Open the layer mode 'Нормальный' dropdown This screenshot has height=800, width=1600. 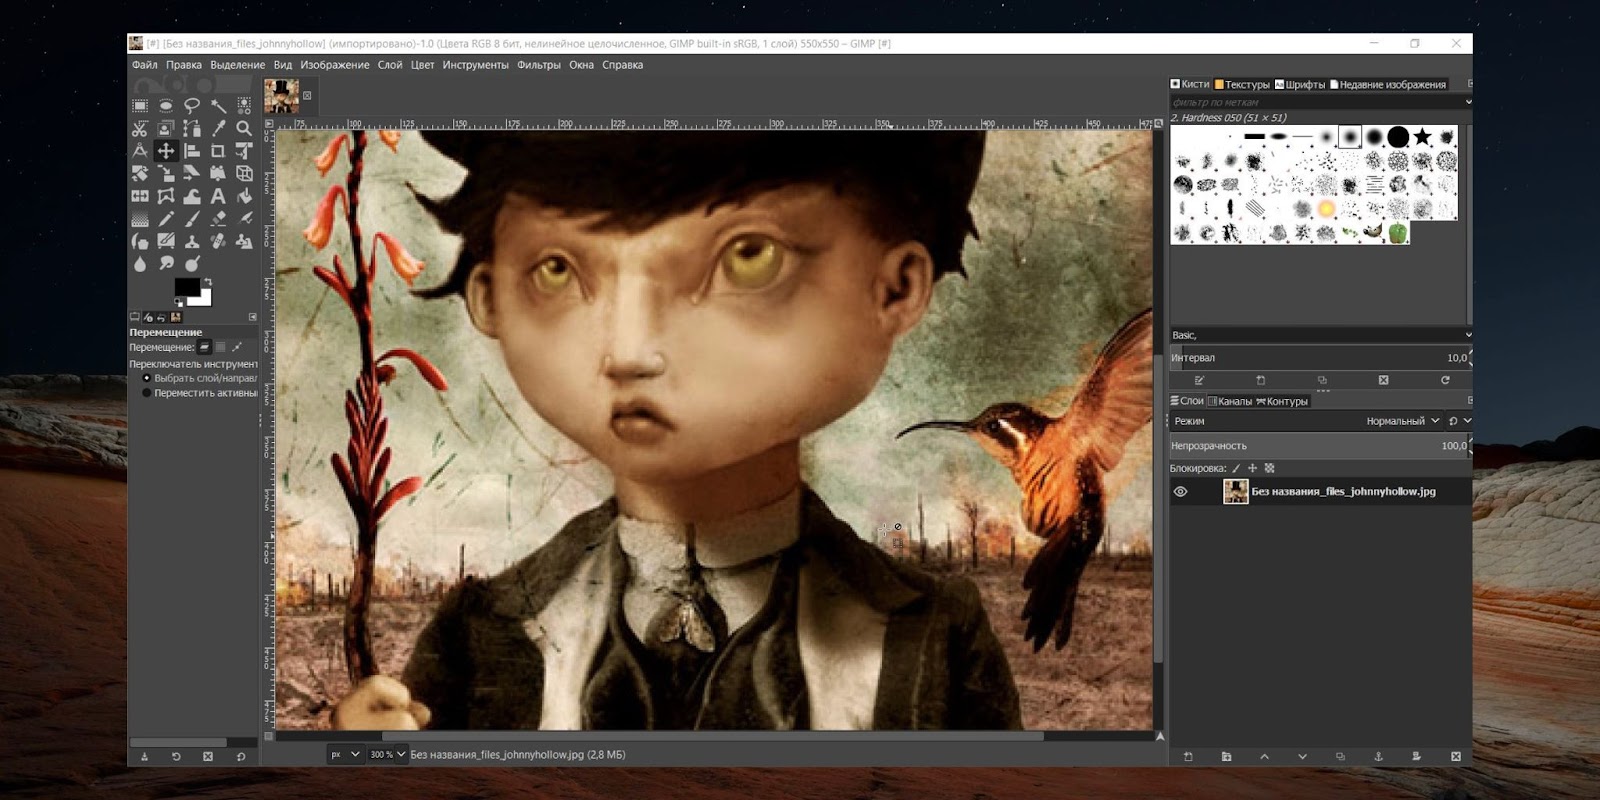[x=1403, y=421]
